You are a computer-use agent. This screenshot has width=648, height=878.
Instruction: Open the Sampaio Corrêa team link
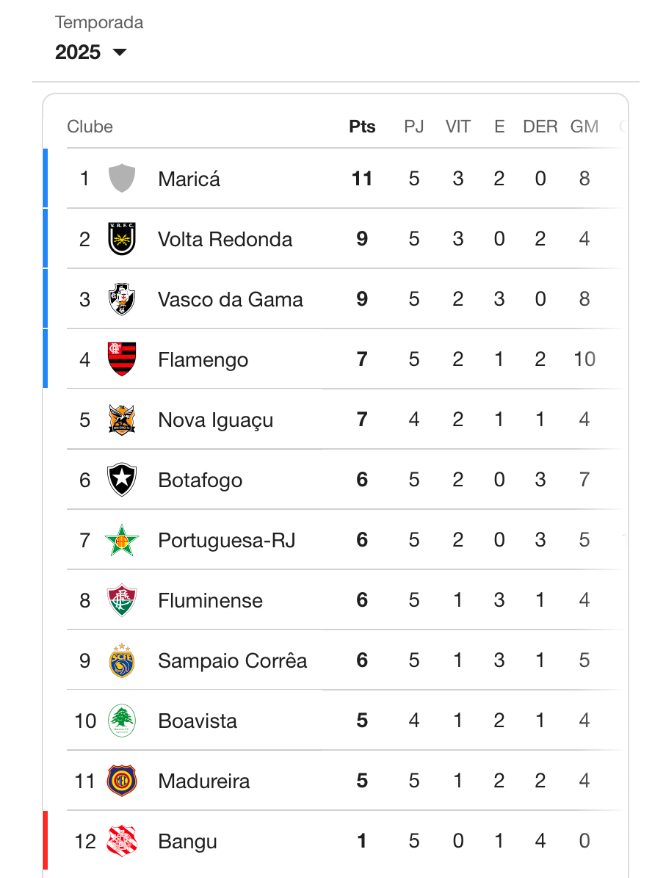[x=232, y=660]
